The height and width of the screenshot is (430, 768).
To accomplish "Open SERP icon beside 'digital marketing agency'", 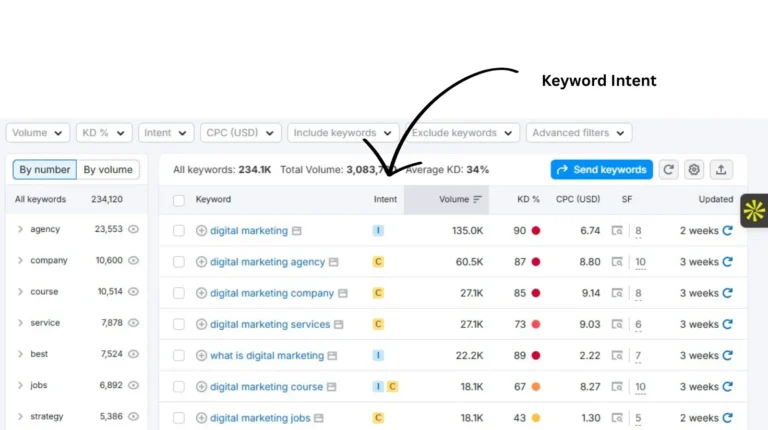I will coord(334,262).
